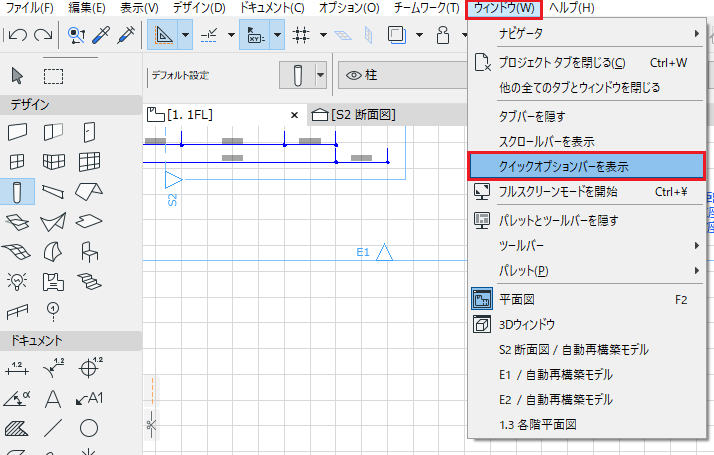Toggle Snap Guides checkmark button
This screenshot has height=455, width=714.
(x=209, y=35)
